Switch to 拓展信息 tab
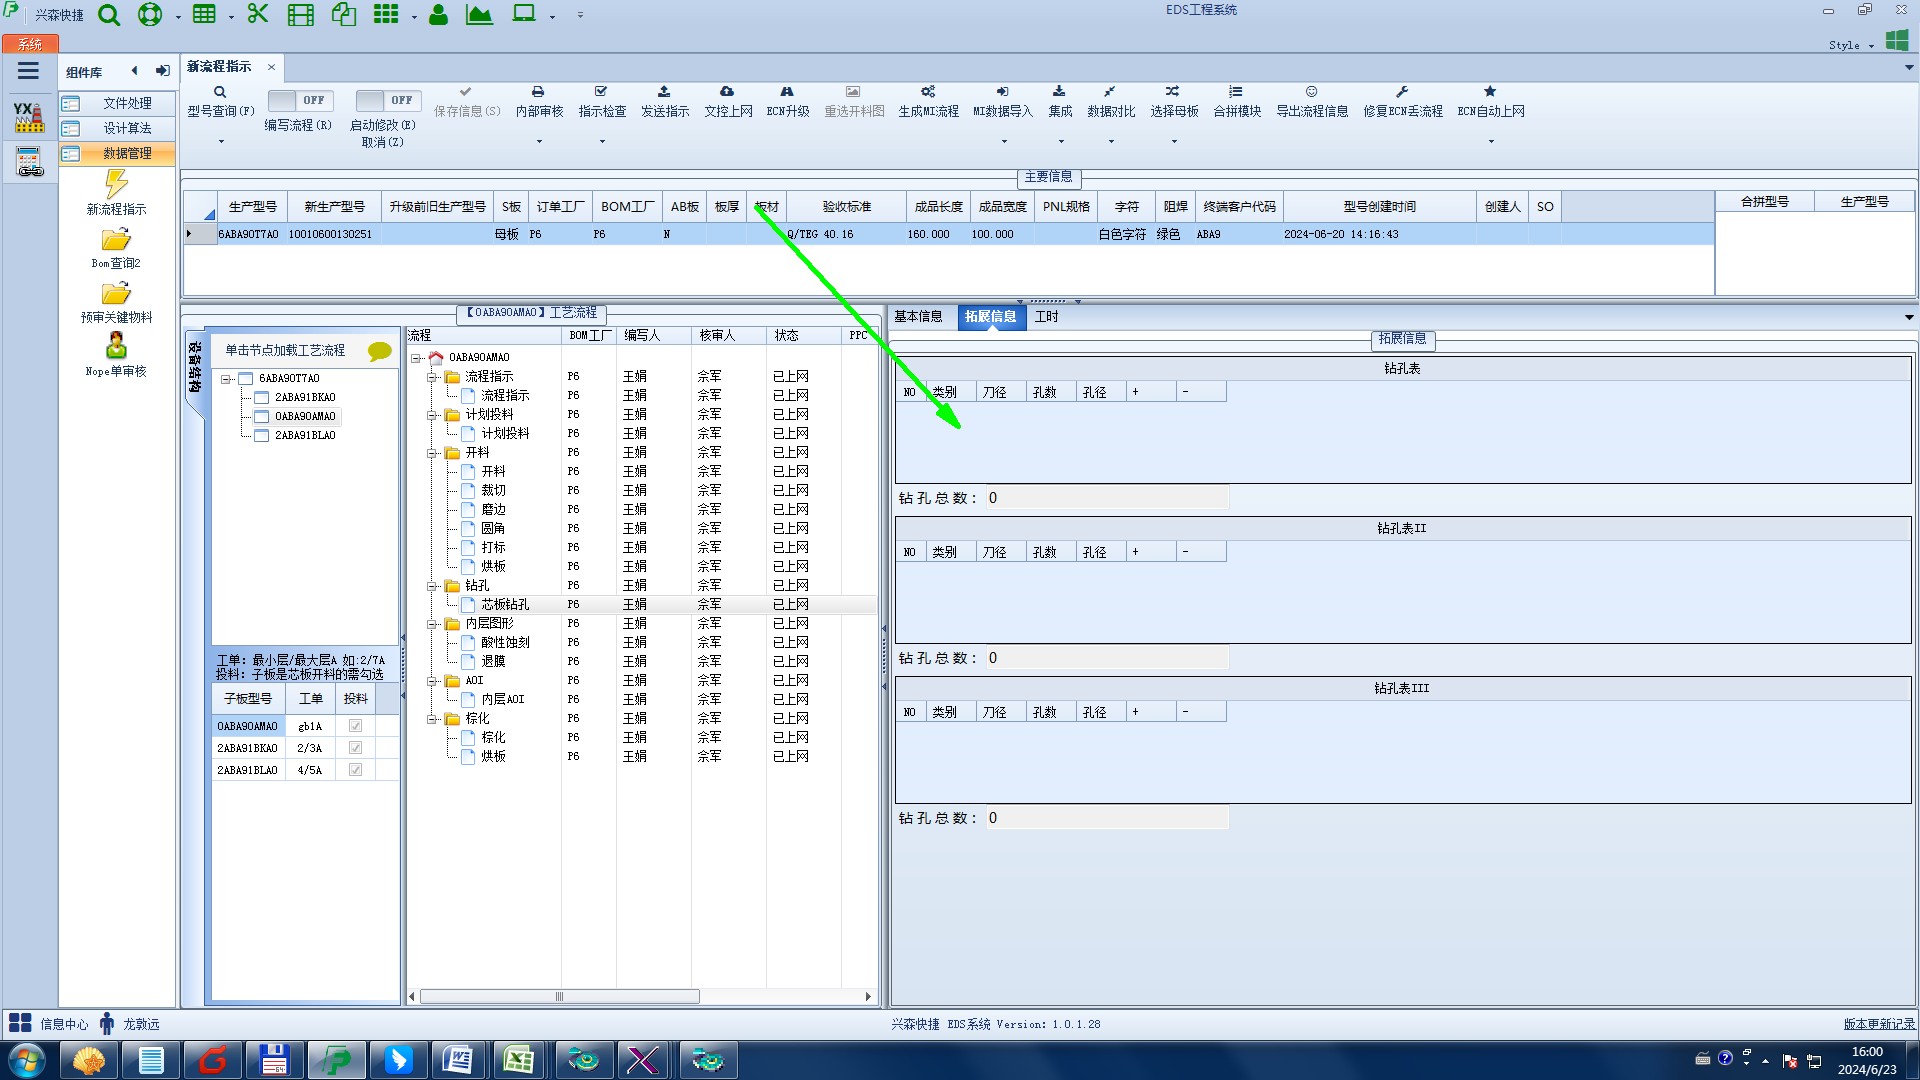This screenshot has height=1080, width=1920. point(990,317)
